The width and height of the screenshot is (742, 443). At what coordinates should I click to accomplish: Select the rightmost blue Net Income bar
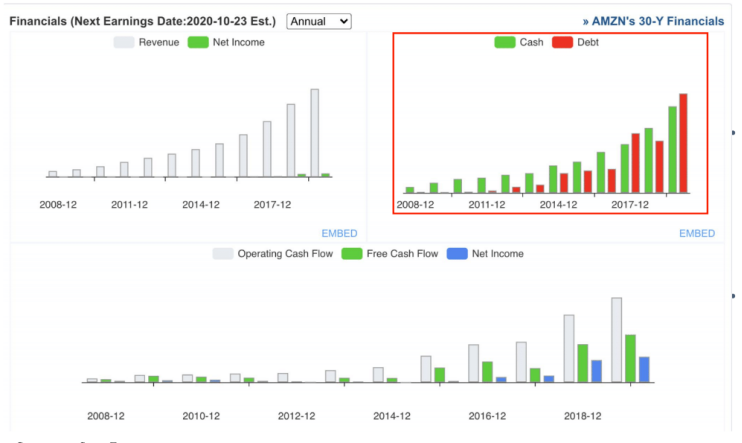[x=644, y=370]
